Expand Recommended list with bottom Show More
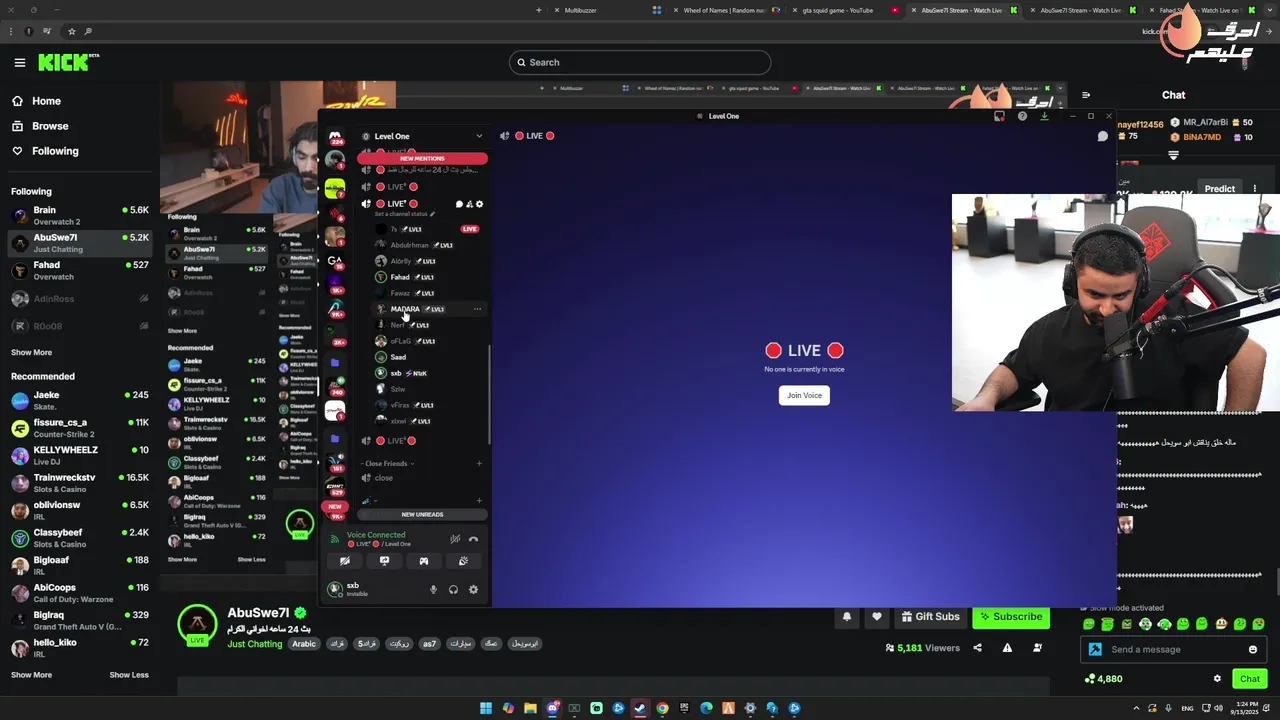This screenshot has width=1280, height=720. click(31, 674)
